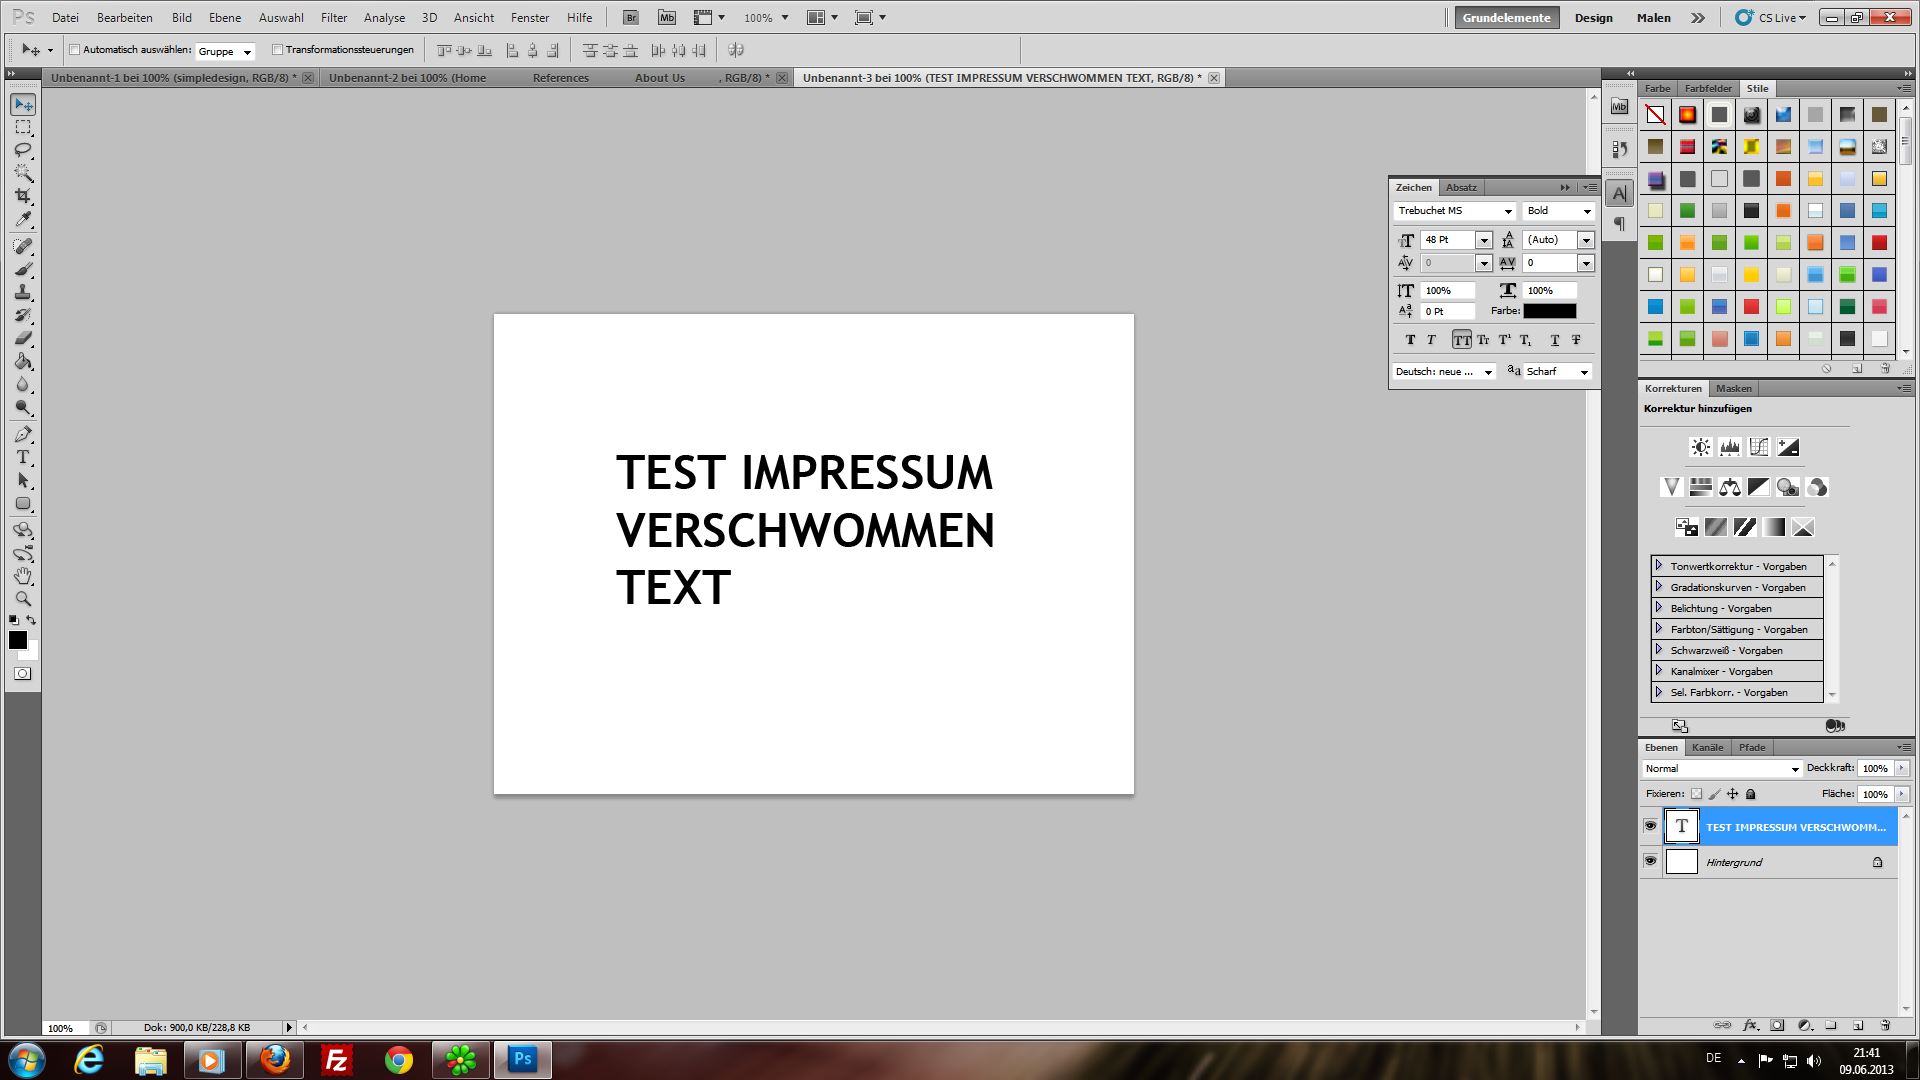The image size is (1920, 1080).
Task: Switch to the Kanäle tab
Action: coord(1707,747)
